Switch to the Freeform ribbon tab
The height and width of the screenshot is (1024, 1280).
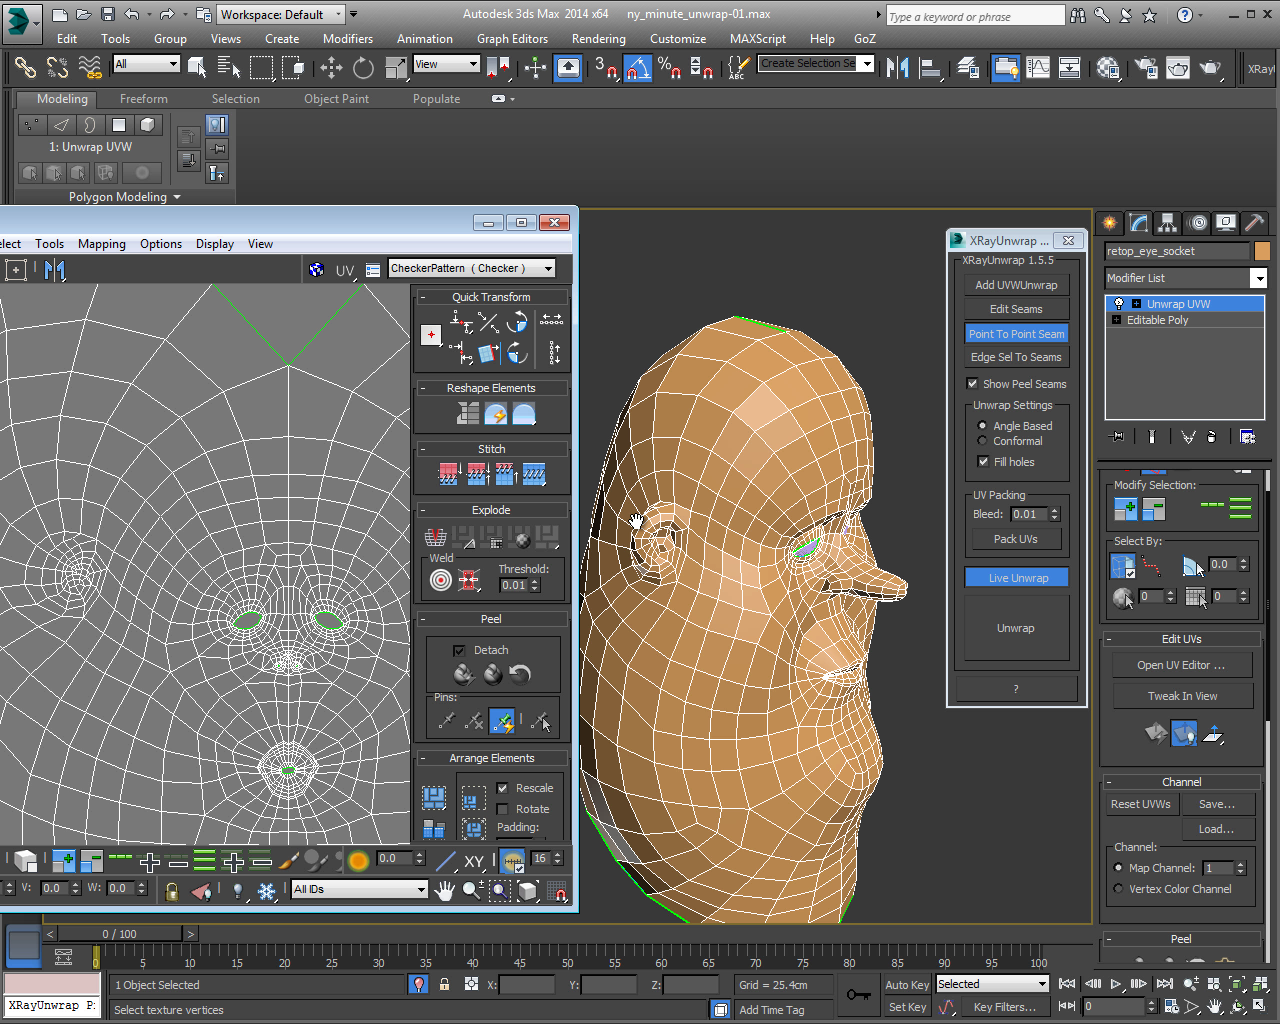pos(144,99)
